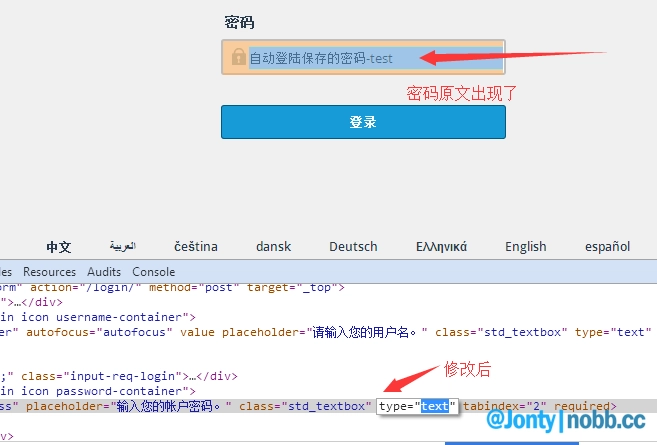Select Deutsch language link
The image size is (657, 445).
353,247
